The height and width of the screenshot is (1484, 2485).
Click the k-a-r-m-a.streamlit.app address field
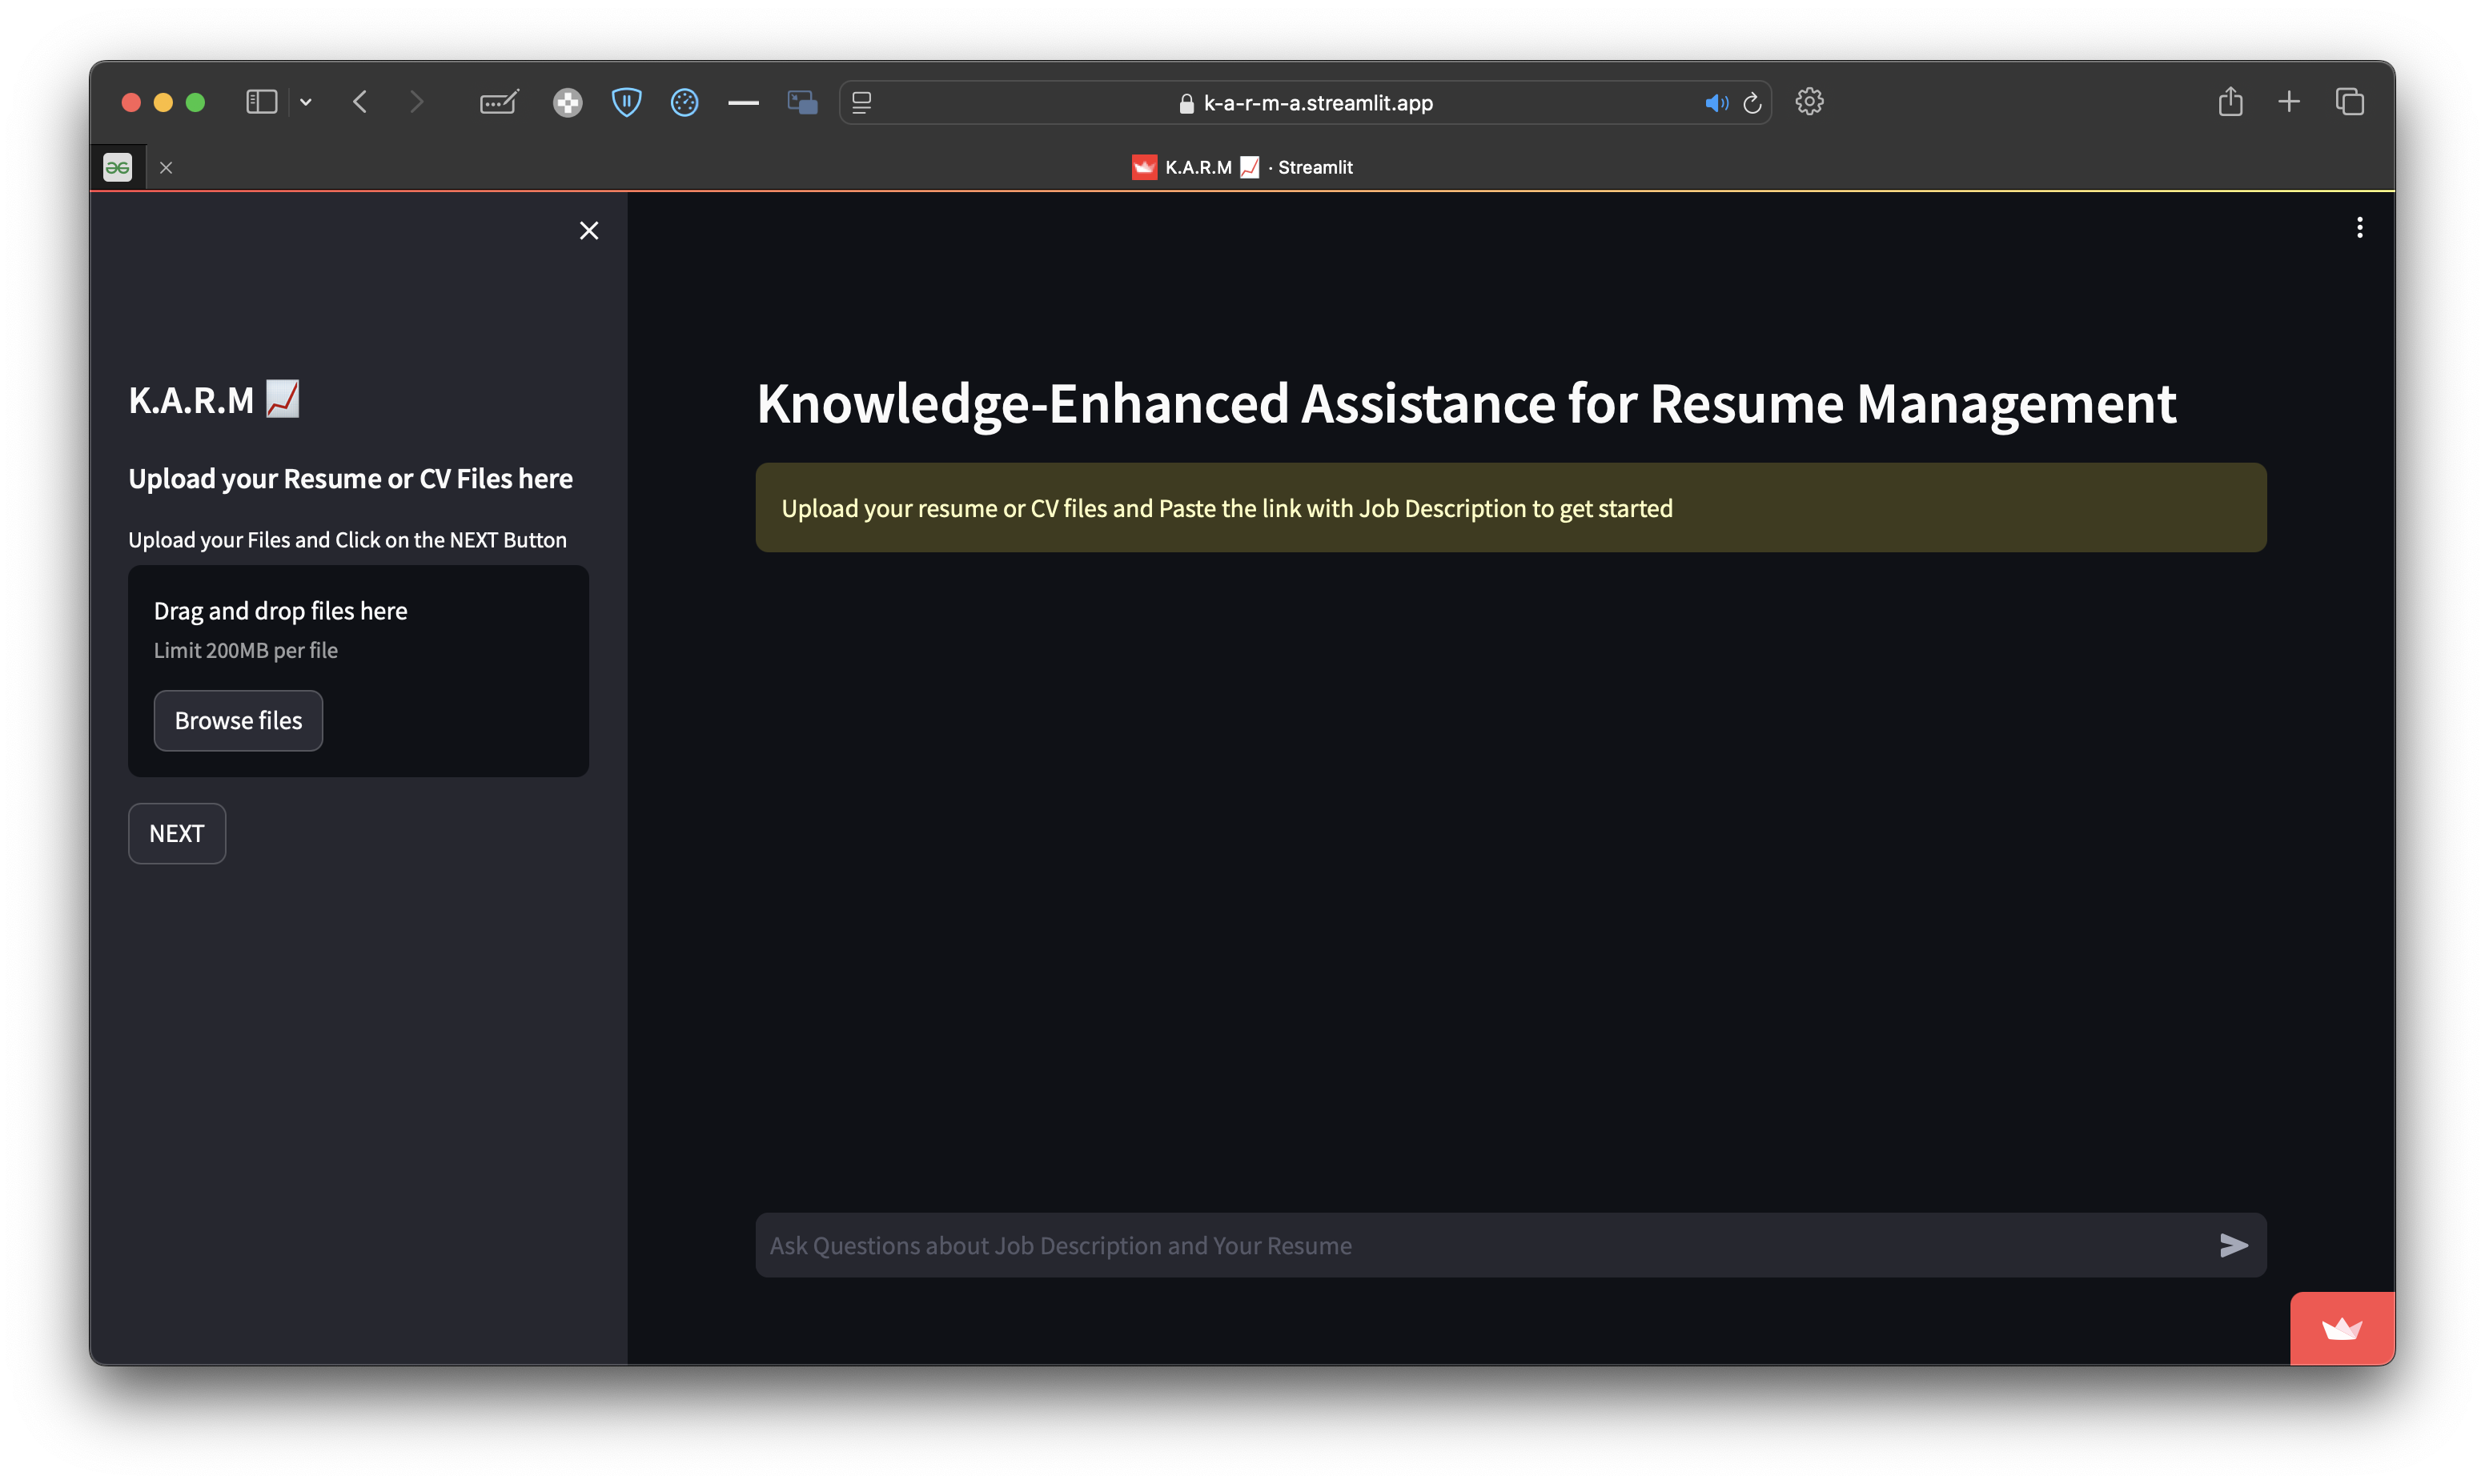(x=1306, y=102)
